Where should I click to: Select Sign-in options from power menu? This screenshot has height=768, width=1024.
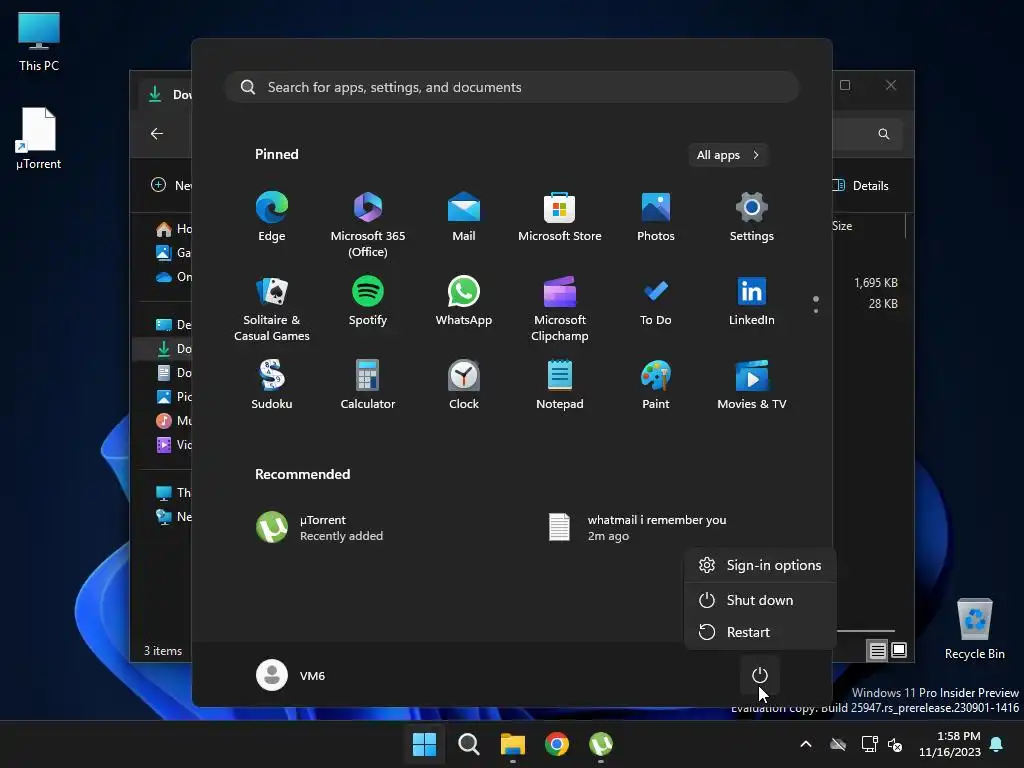tap(760, 565)
